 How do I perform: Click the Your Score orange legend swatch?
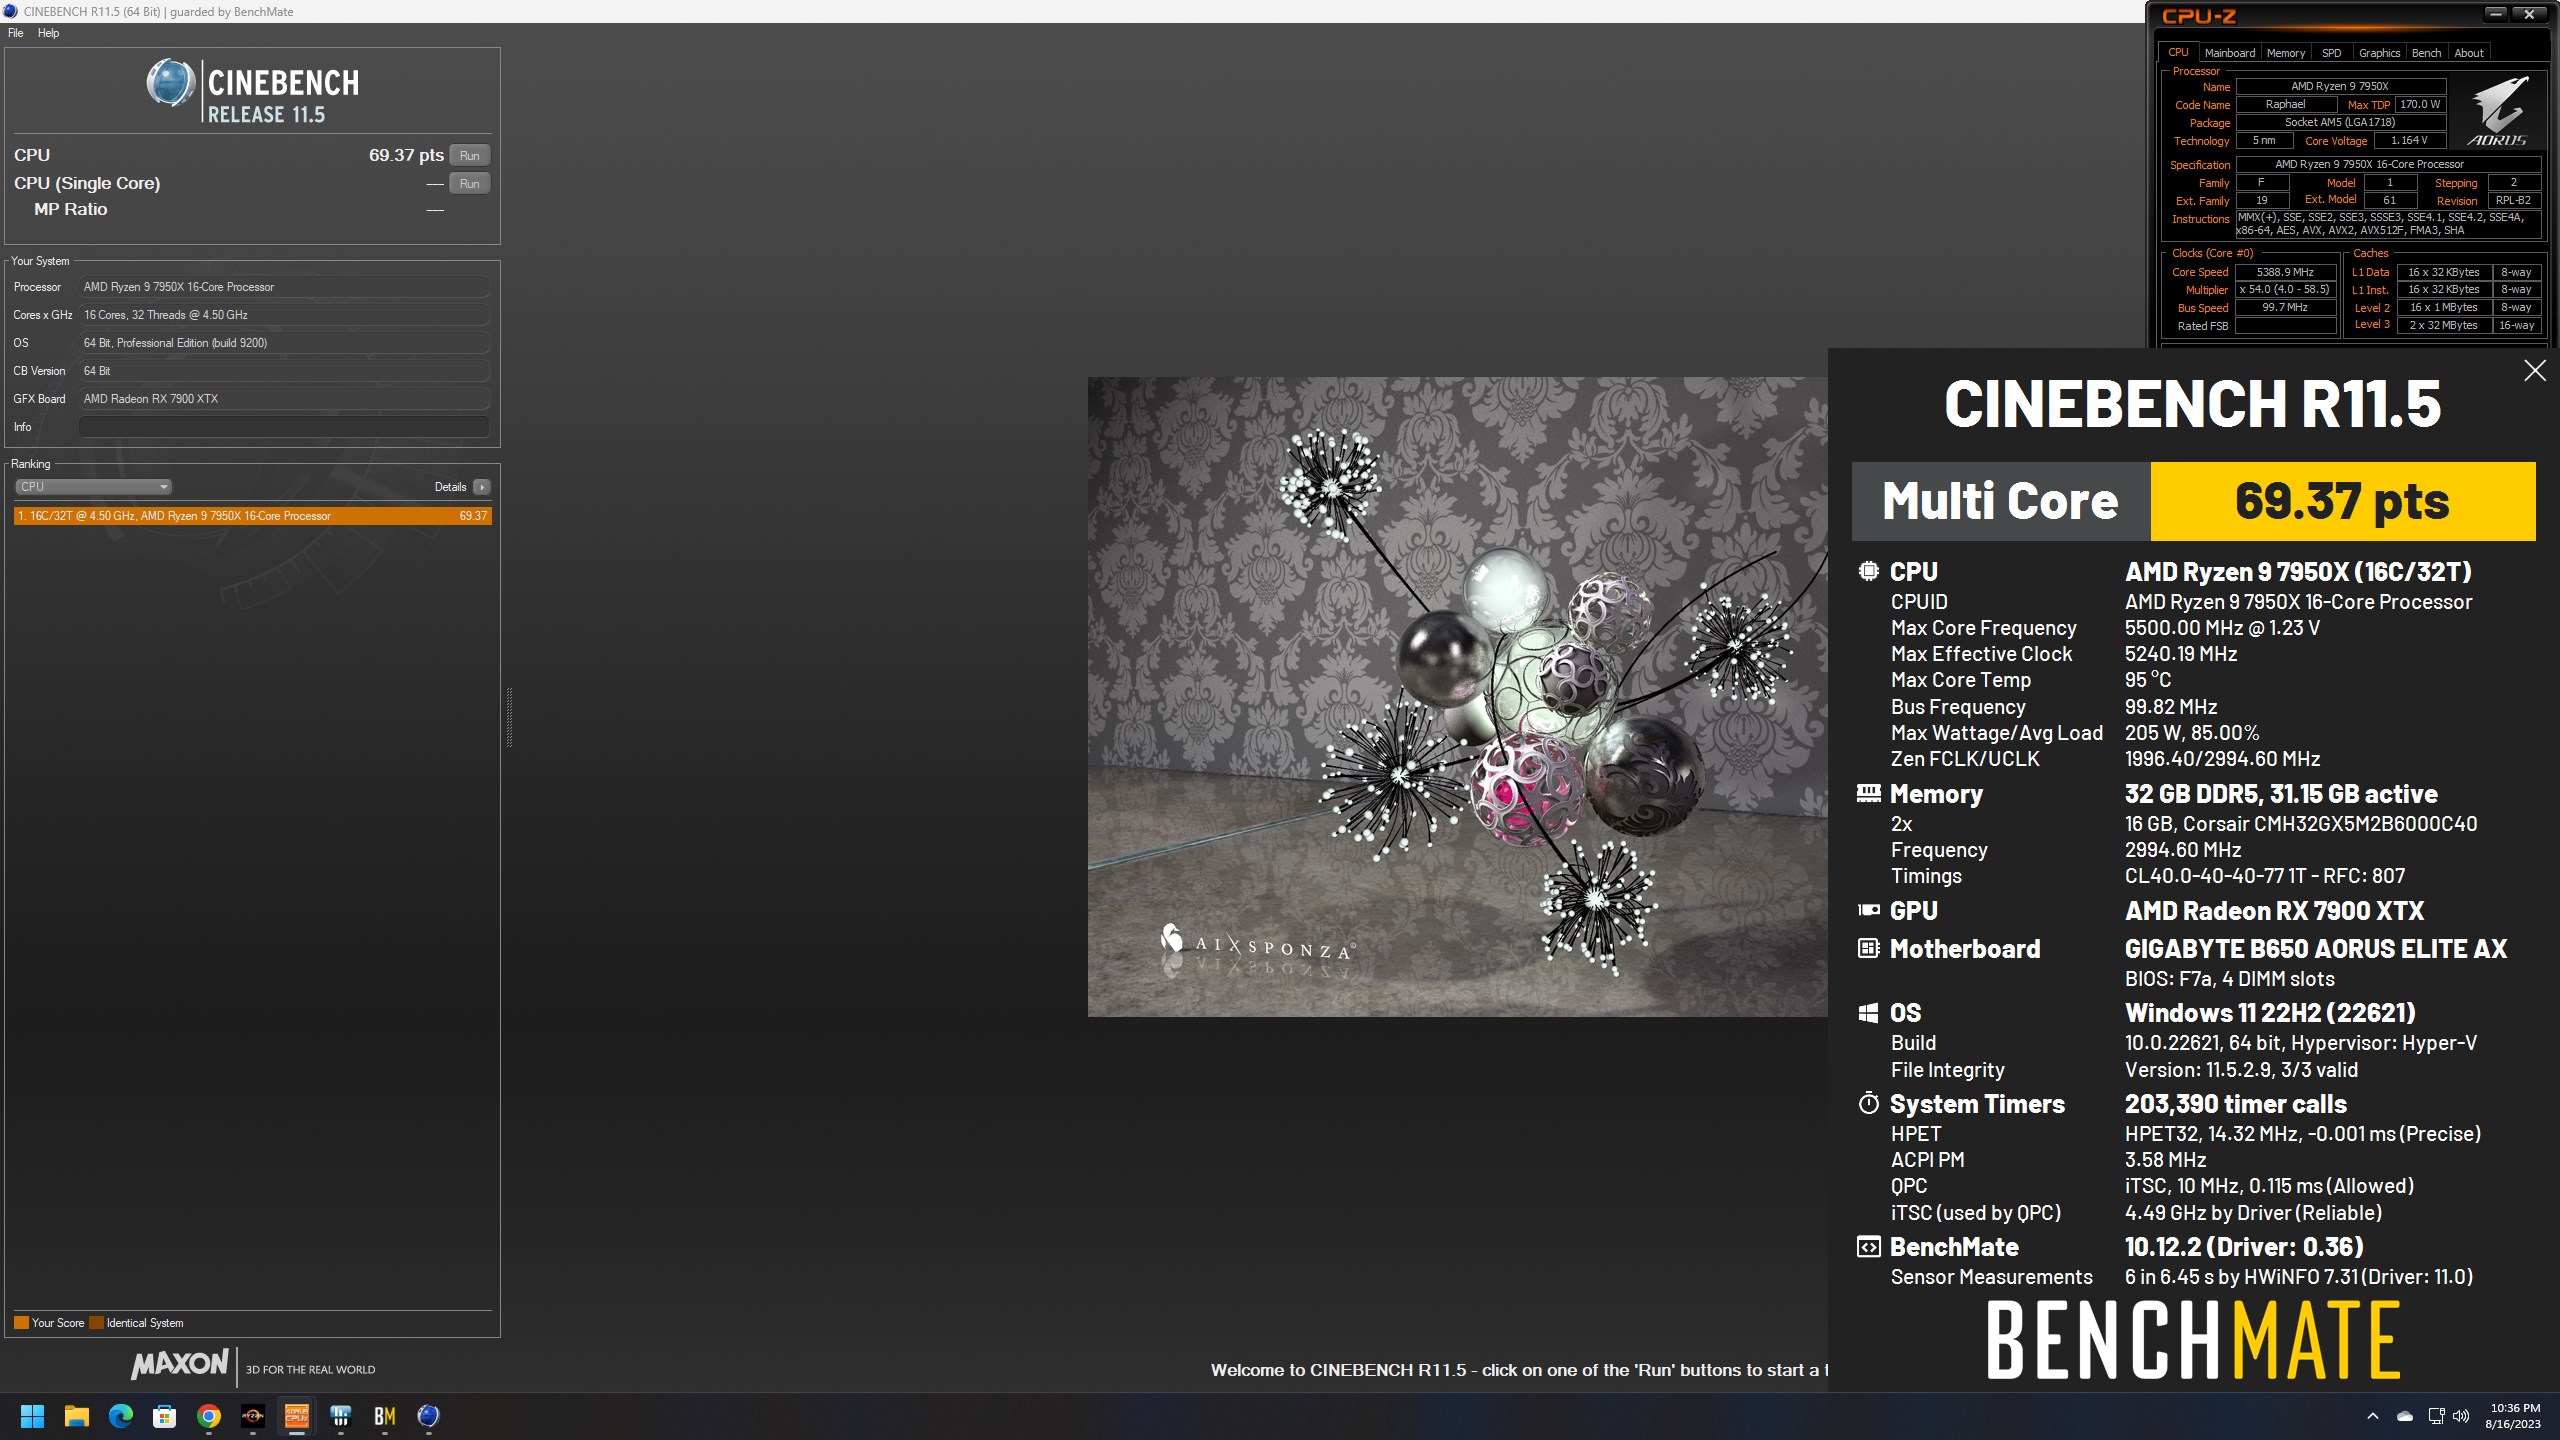pyautogui.click(x=21, y=1323)
